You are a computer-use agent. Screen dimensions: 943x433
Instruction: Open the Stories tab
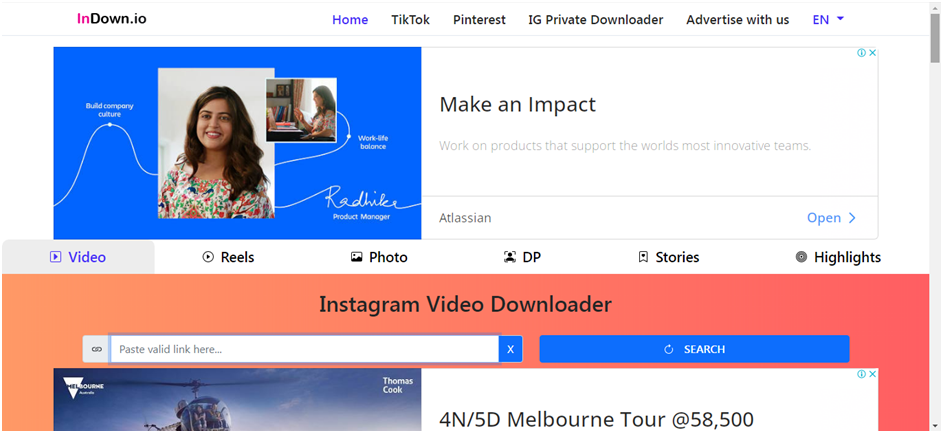pos(668,257)
